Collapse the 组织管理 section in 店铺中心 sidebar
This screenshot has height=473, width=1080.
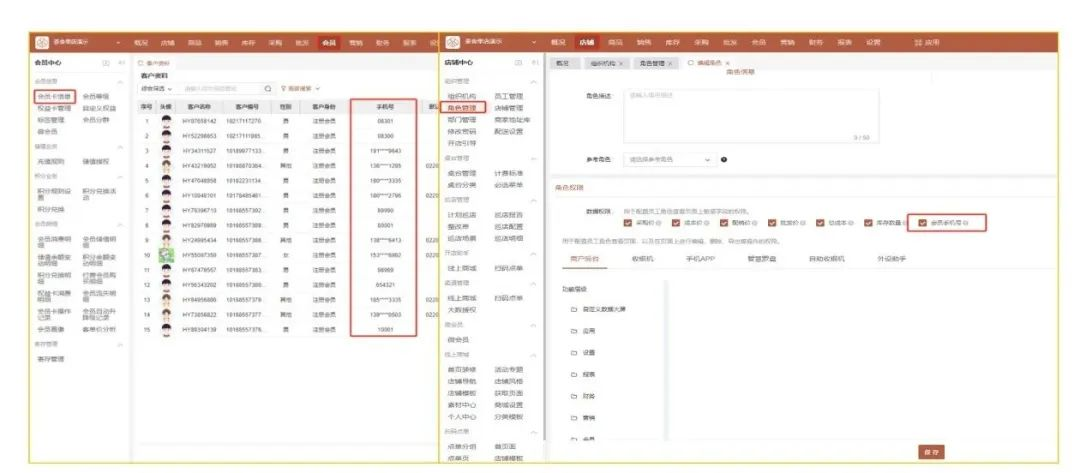[533, 81]
